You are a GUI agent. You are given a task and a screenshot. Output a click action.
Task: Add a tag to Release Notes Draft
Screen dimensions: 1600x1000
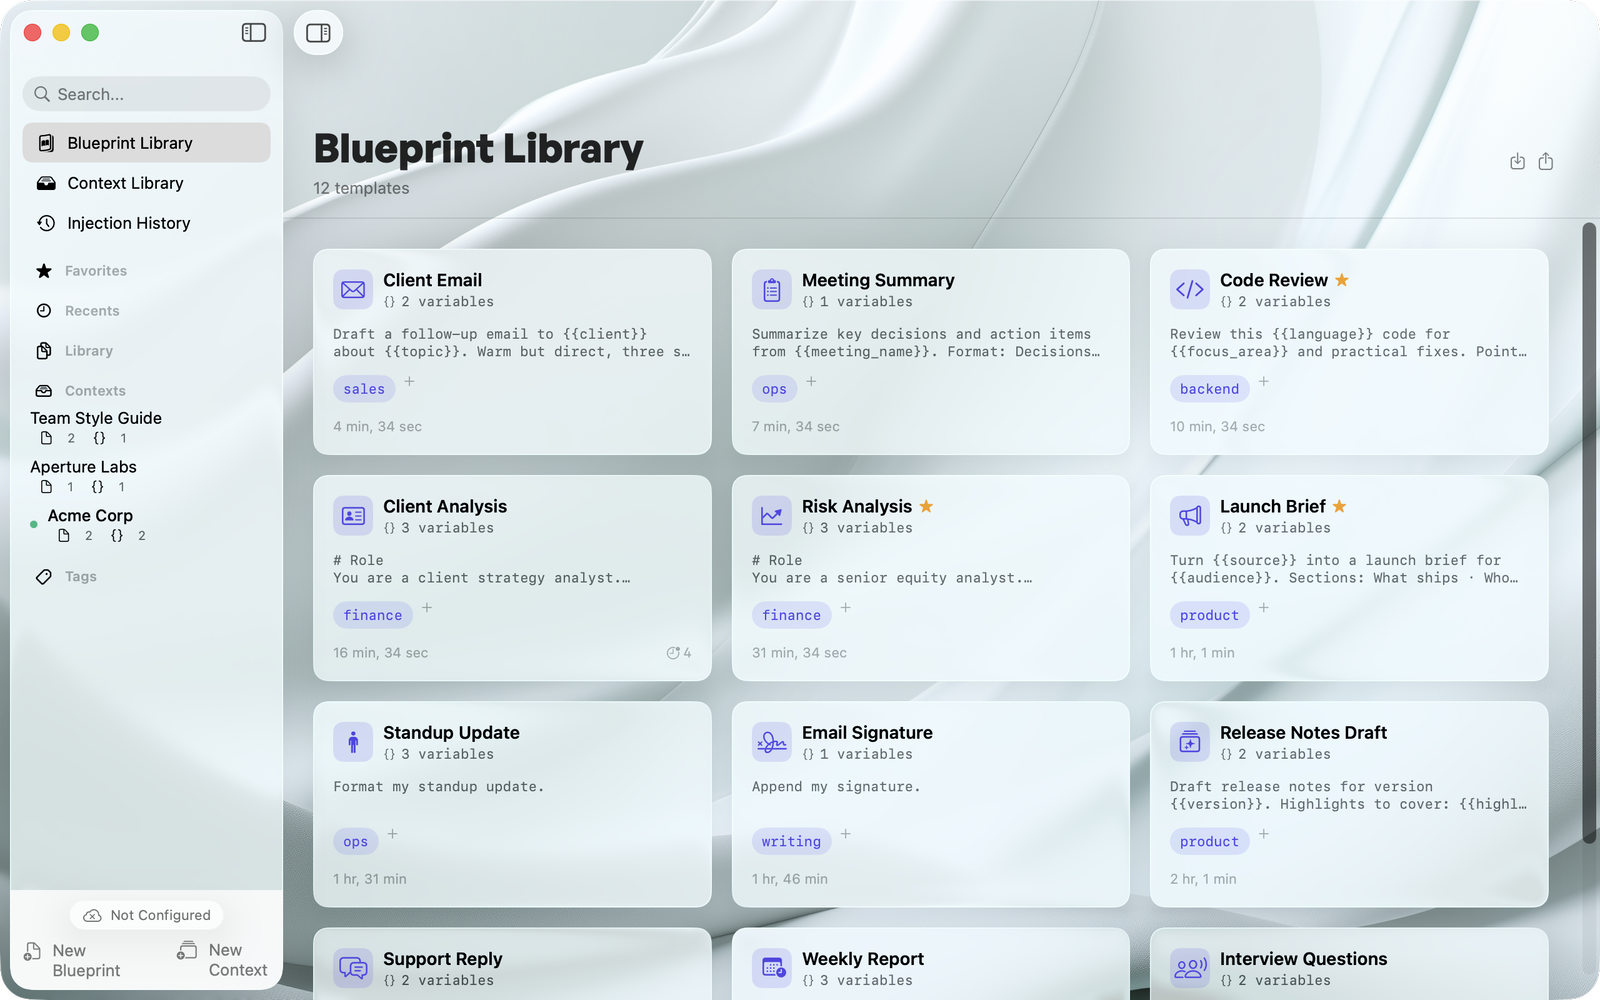pos(1264,834)
